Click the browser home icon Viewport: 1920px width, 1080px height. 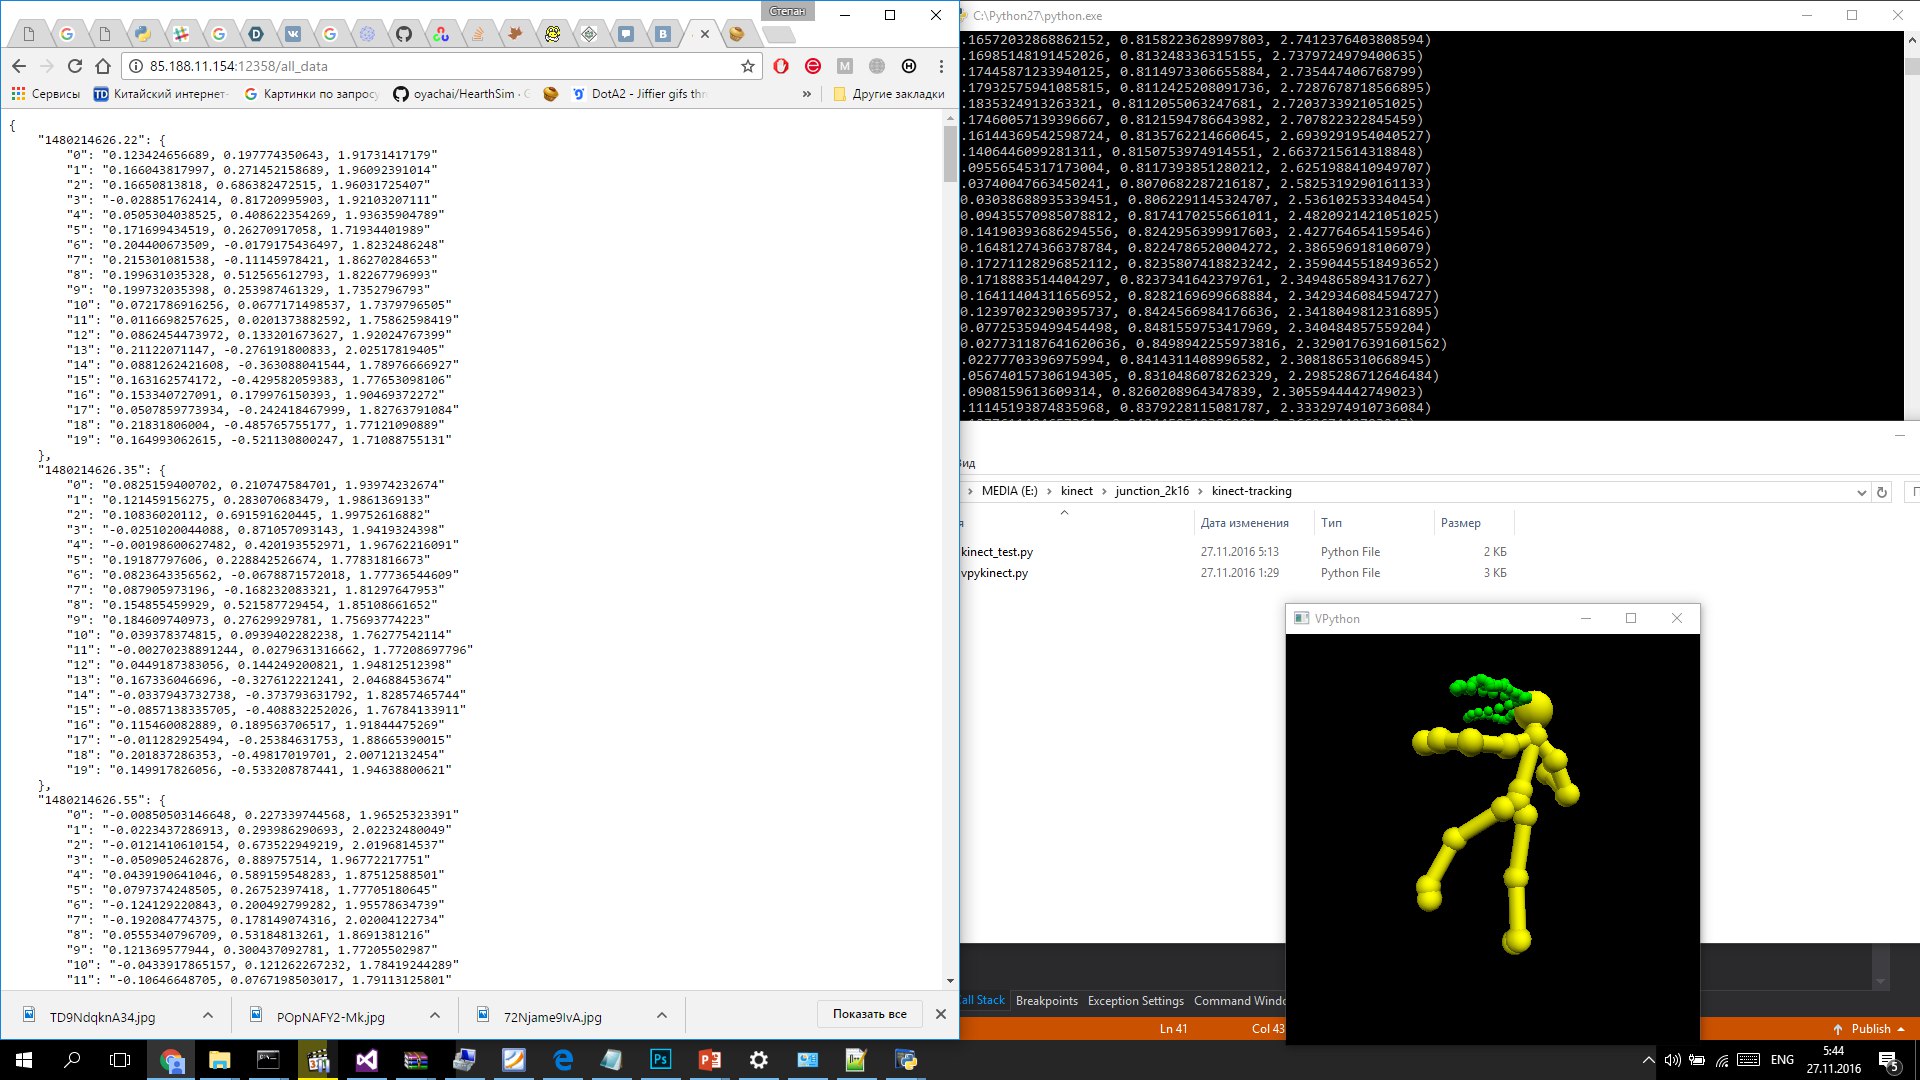pyautogui.click(x=103, y=66)
